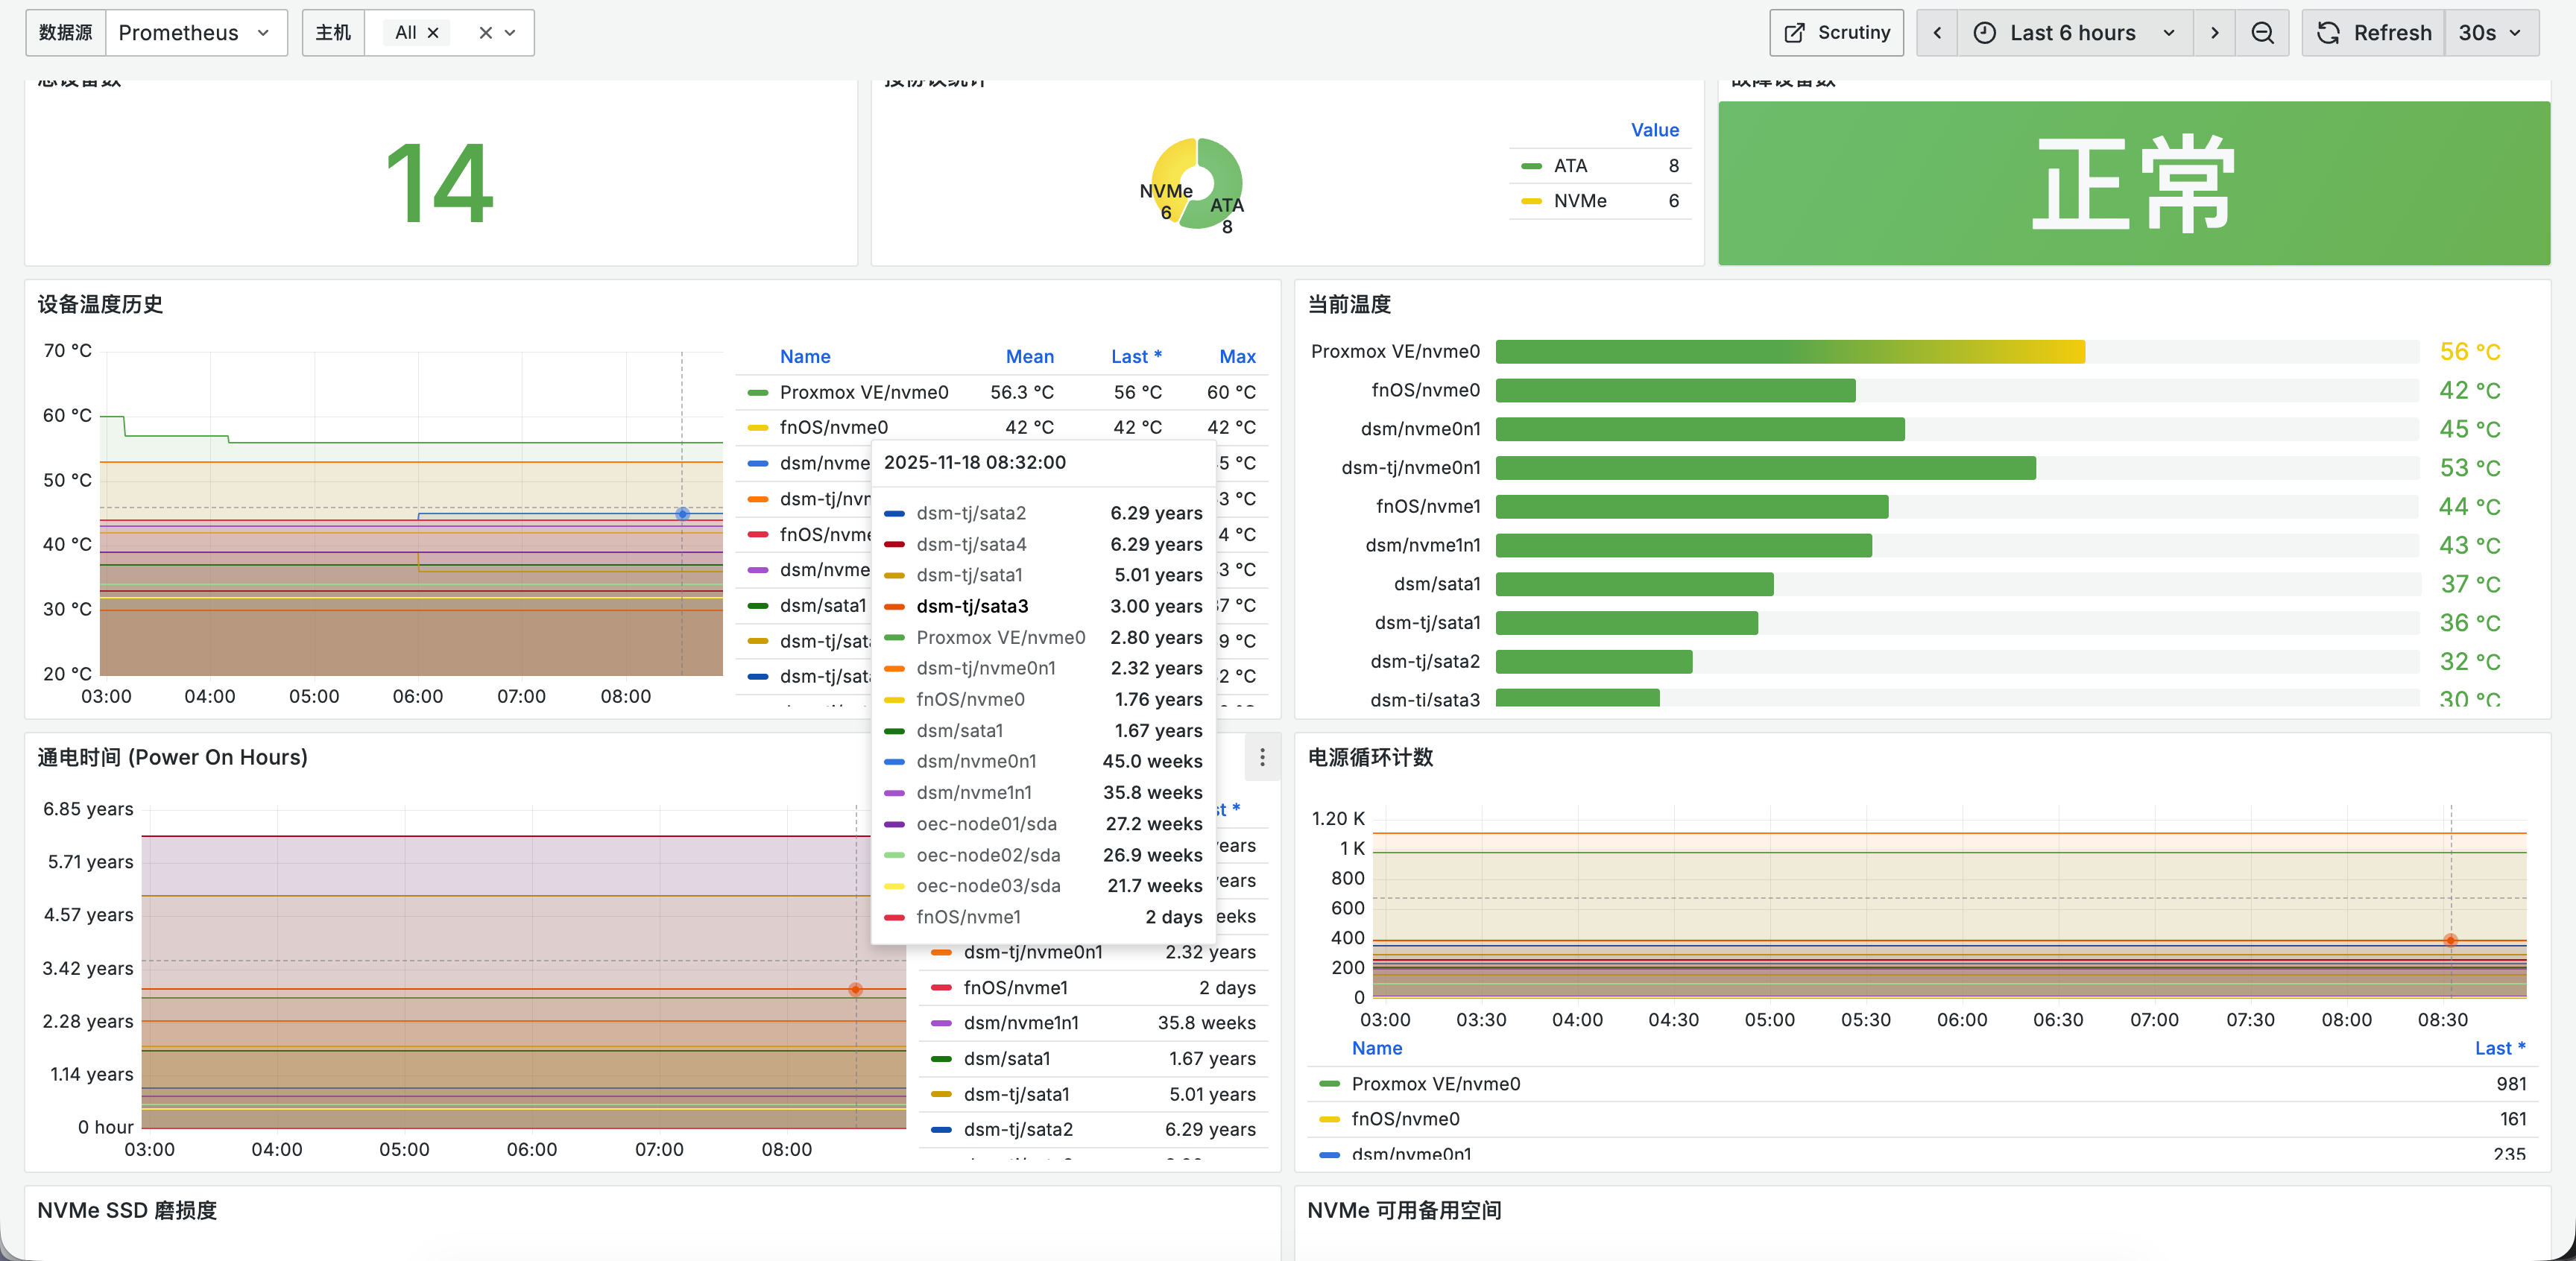Toggle the Proxmox VE/nvme0 temperature series

click(x=863, y=392)
